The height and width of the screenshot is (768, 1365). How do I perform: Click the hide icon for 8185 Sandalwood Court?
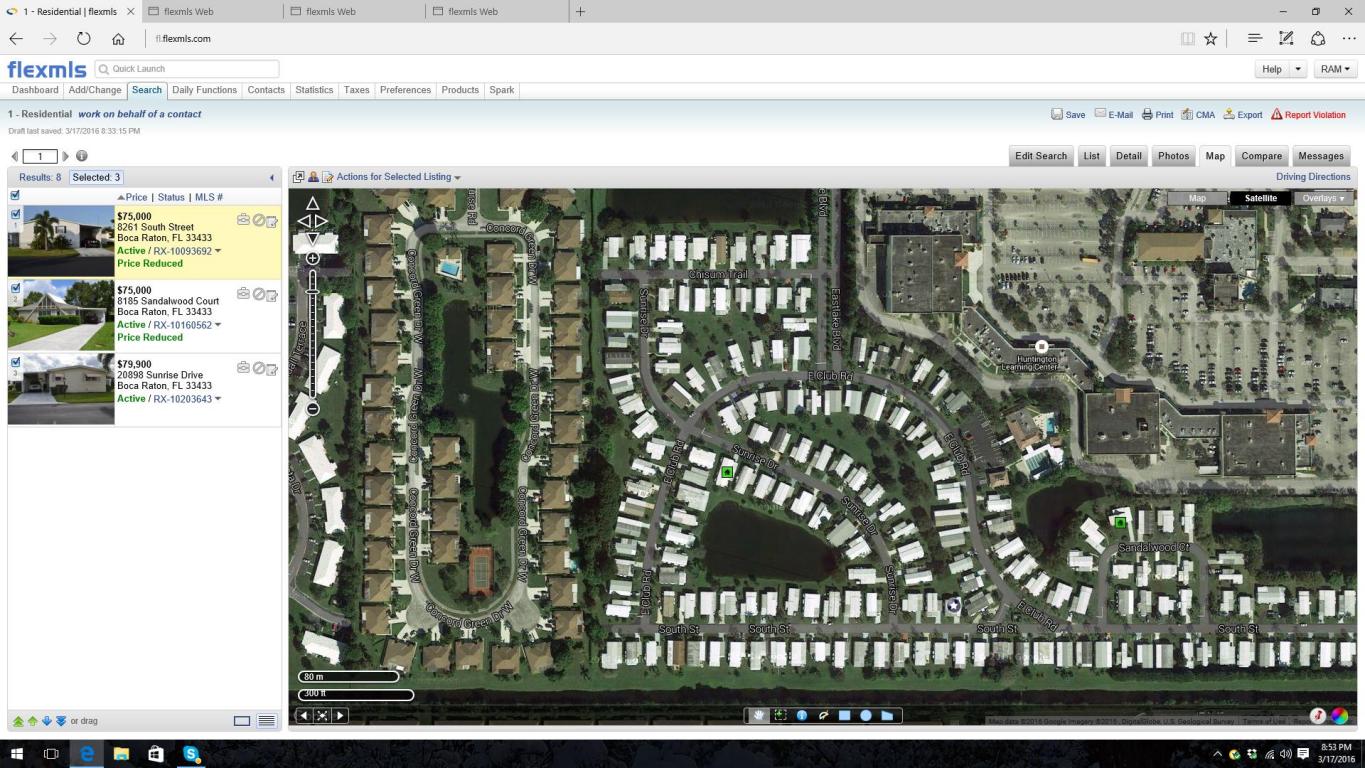[257, 294]
